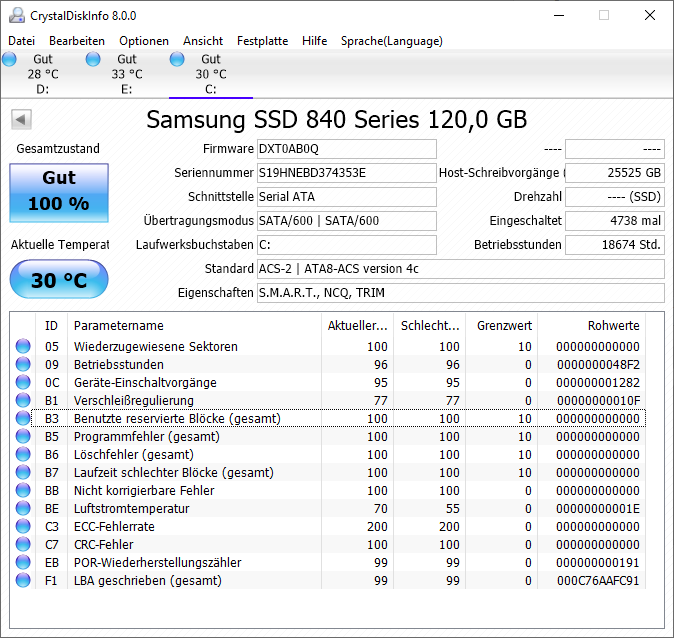Viewport: 674px width, 638px height.
Task: Click status orb of Laufzeit schlechter Blöcke row
Action: click(23, 472)
